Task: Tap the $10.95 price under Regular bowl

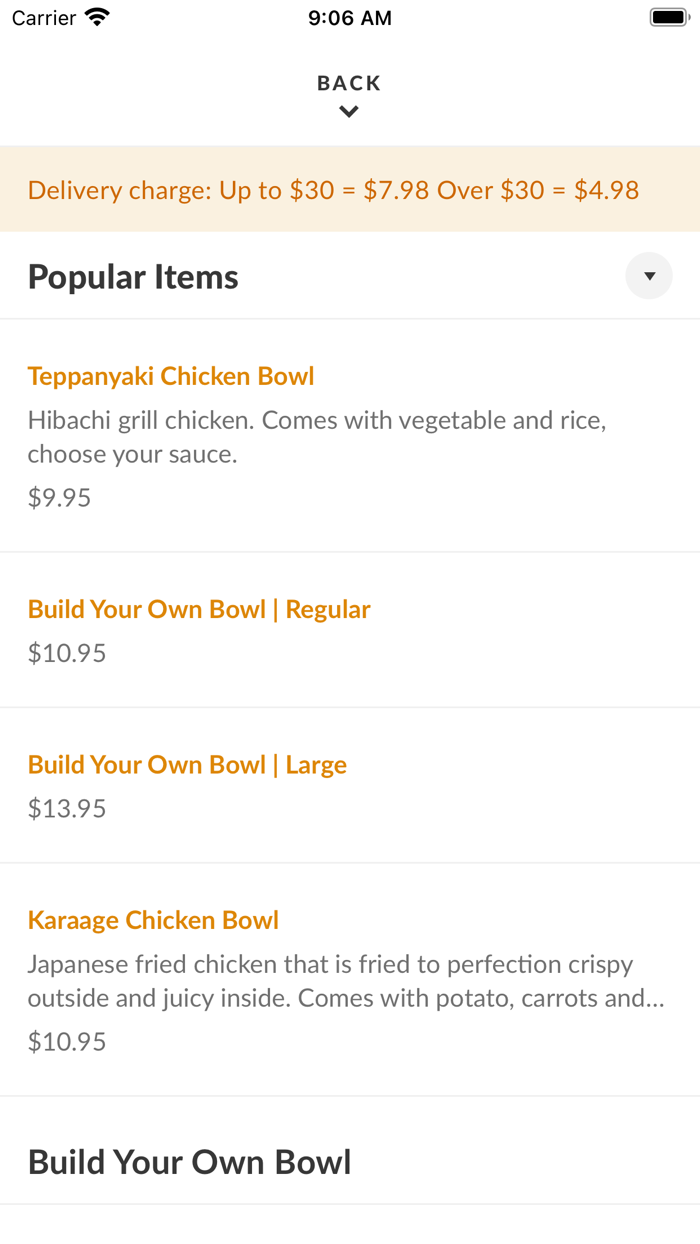Action: (x=67, y=653)
